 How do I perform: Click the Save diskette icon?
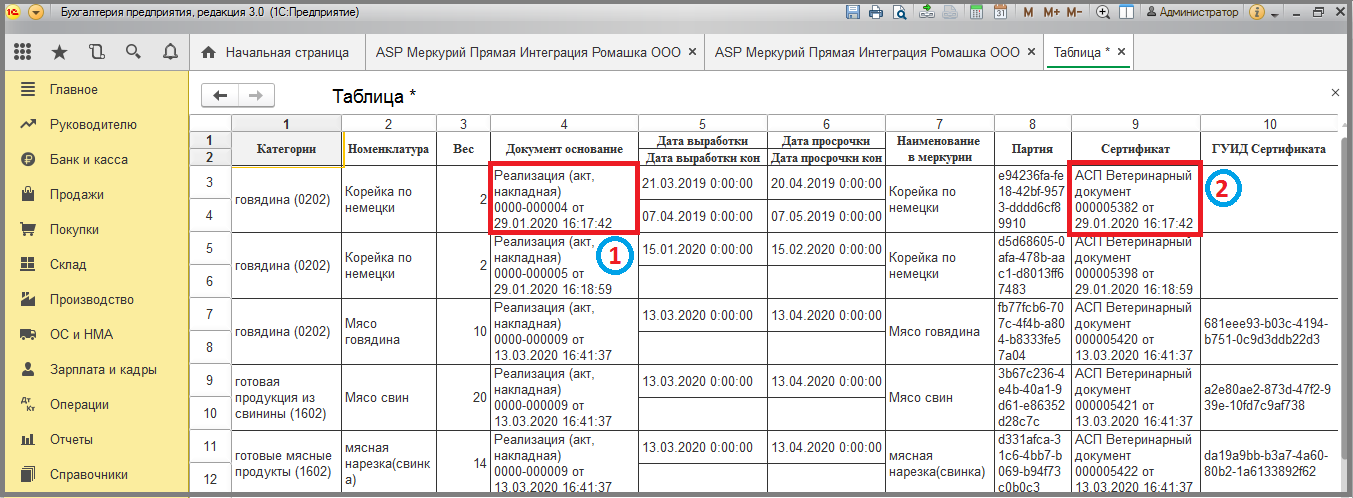853,13
